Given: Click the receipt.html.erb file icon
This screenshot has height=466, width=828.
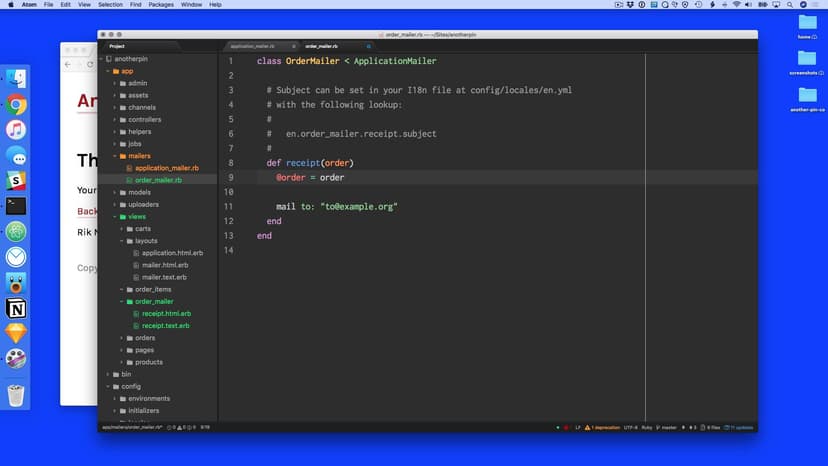Looking at the screenshot, I should click(137, 314).
